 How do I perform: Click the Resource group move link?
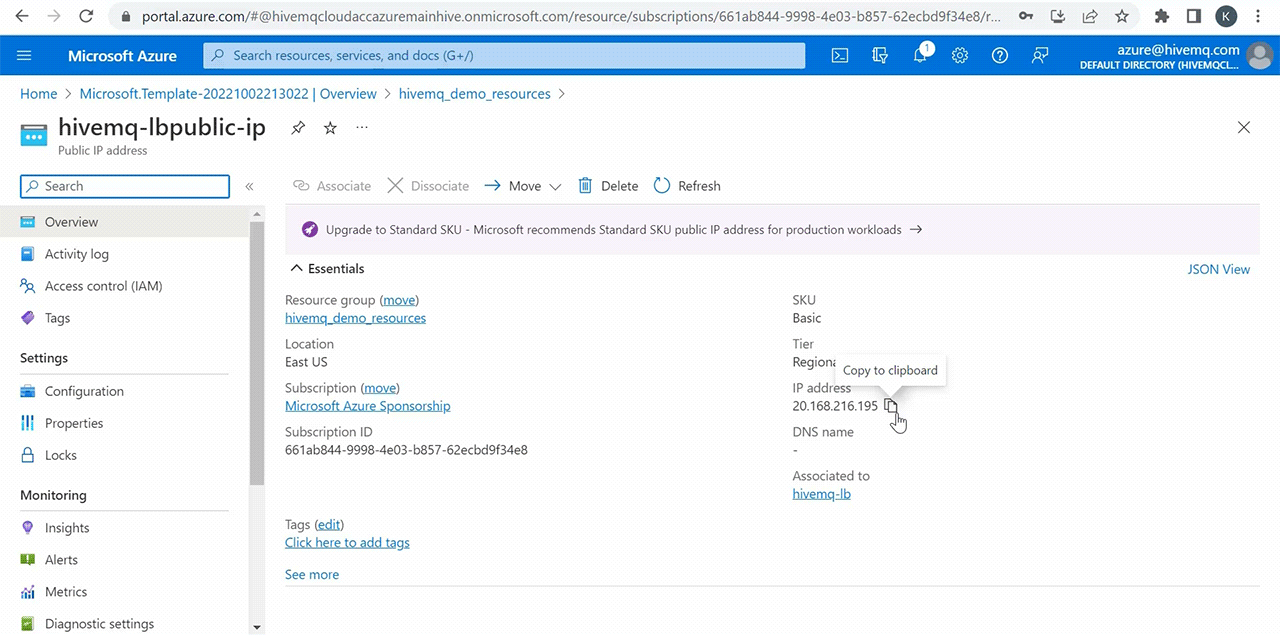pos(400,300)
